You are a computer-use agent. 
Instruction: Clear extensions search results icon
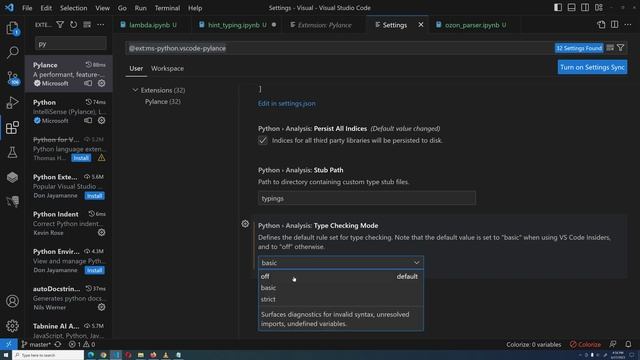[87, 25]
